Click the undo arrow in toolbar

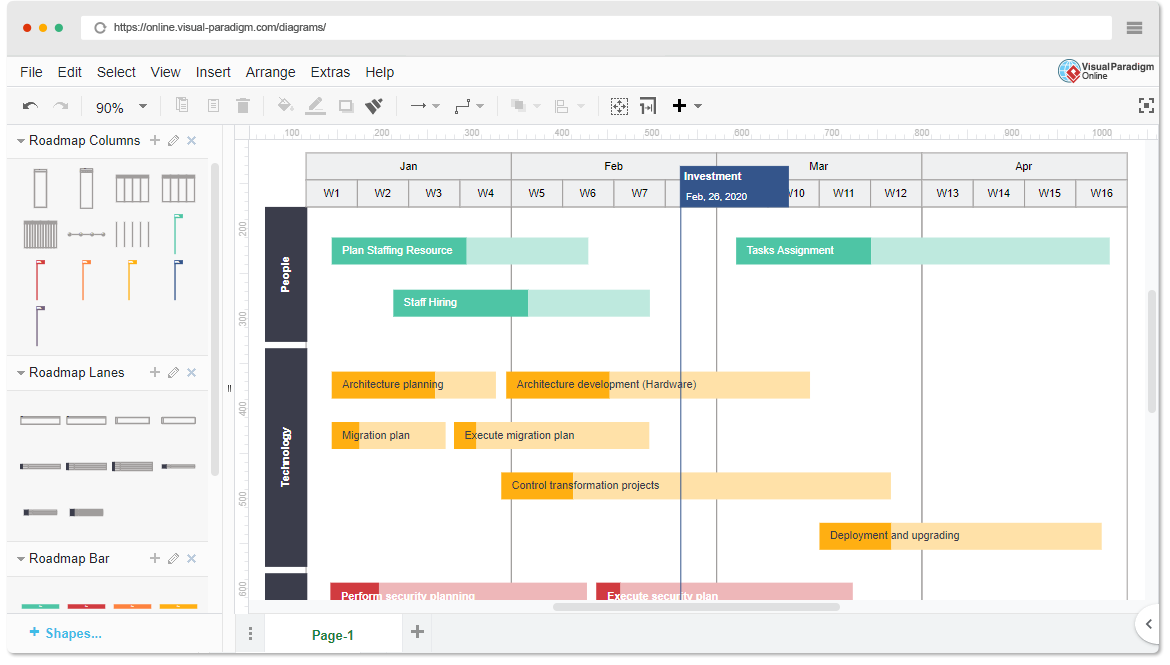[30, 106]
